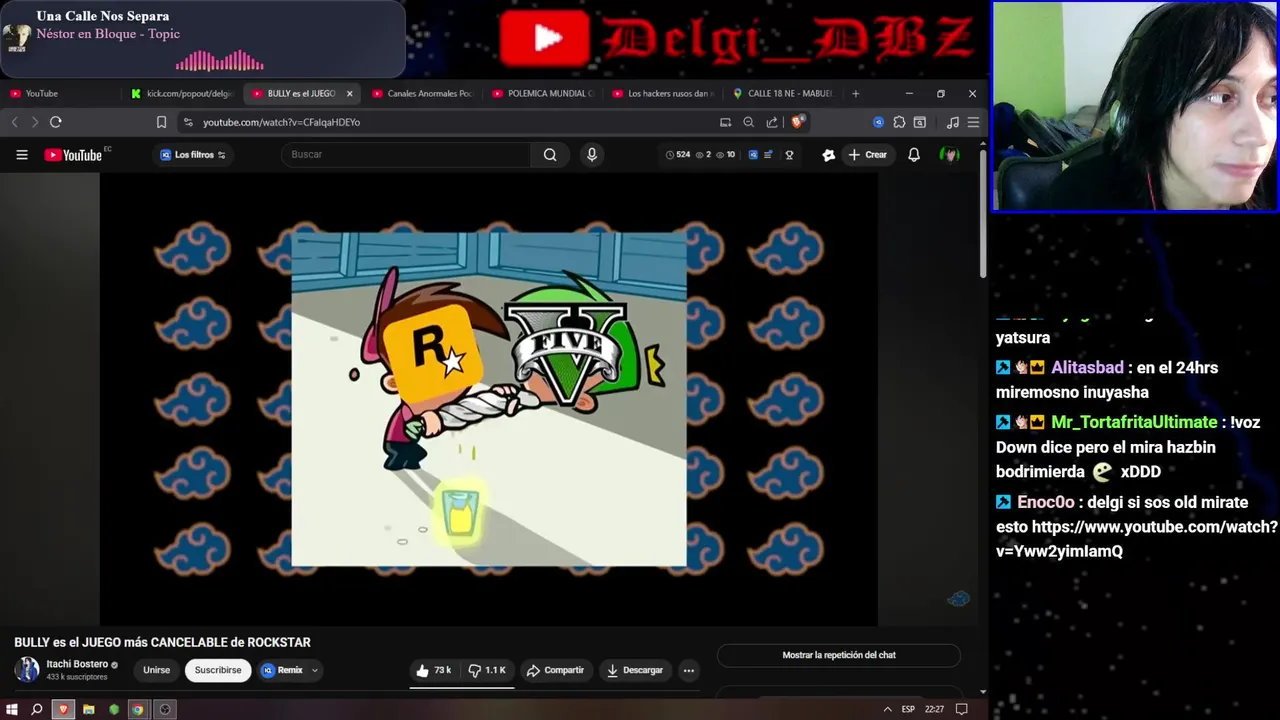Open the more actions three-dot button

688,670
